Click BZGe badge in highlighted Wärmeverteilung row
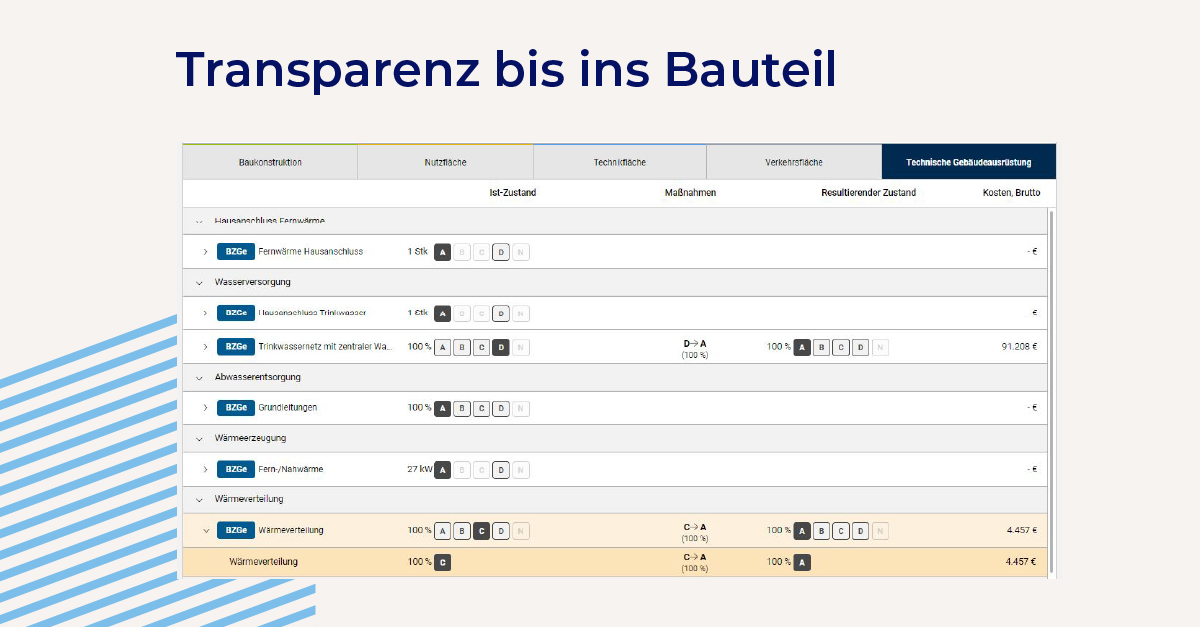 coord(236,530)
